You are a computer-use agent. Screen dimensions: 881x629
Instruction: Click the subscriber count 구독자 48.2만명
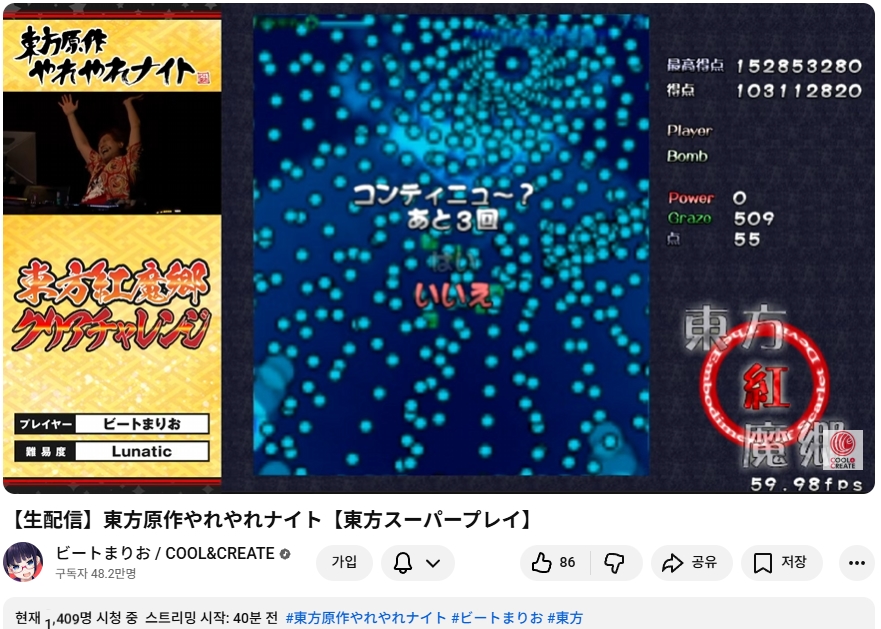tap(96, 574)
